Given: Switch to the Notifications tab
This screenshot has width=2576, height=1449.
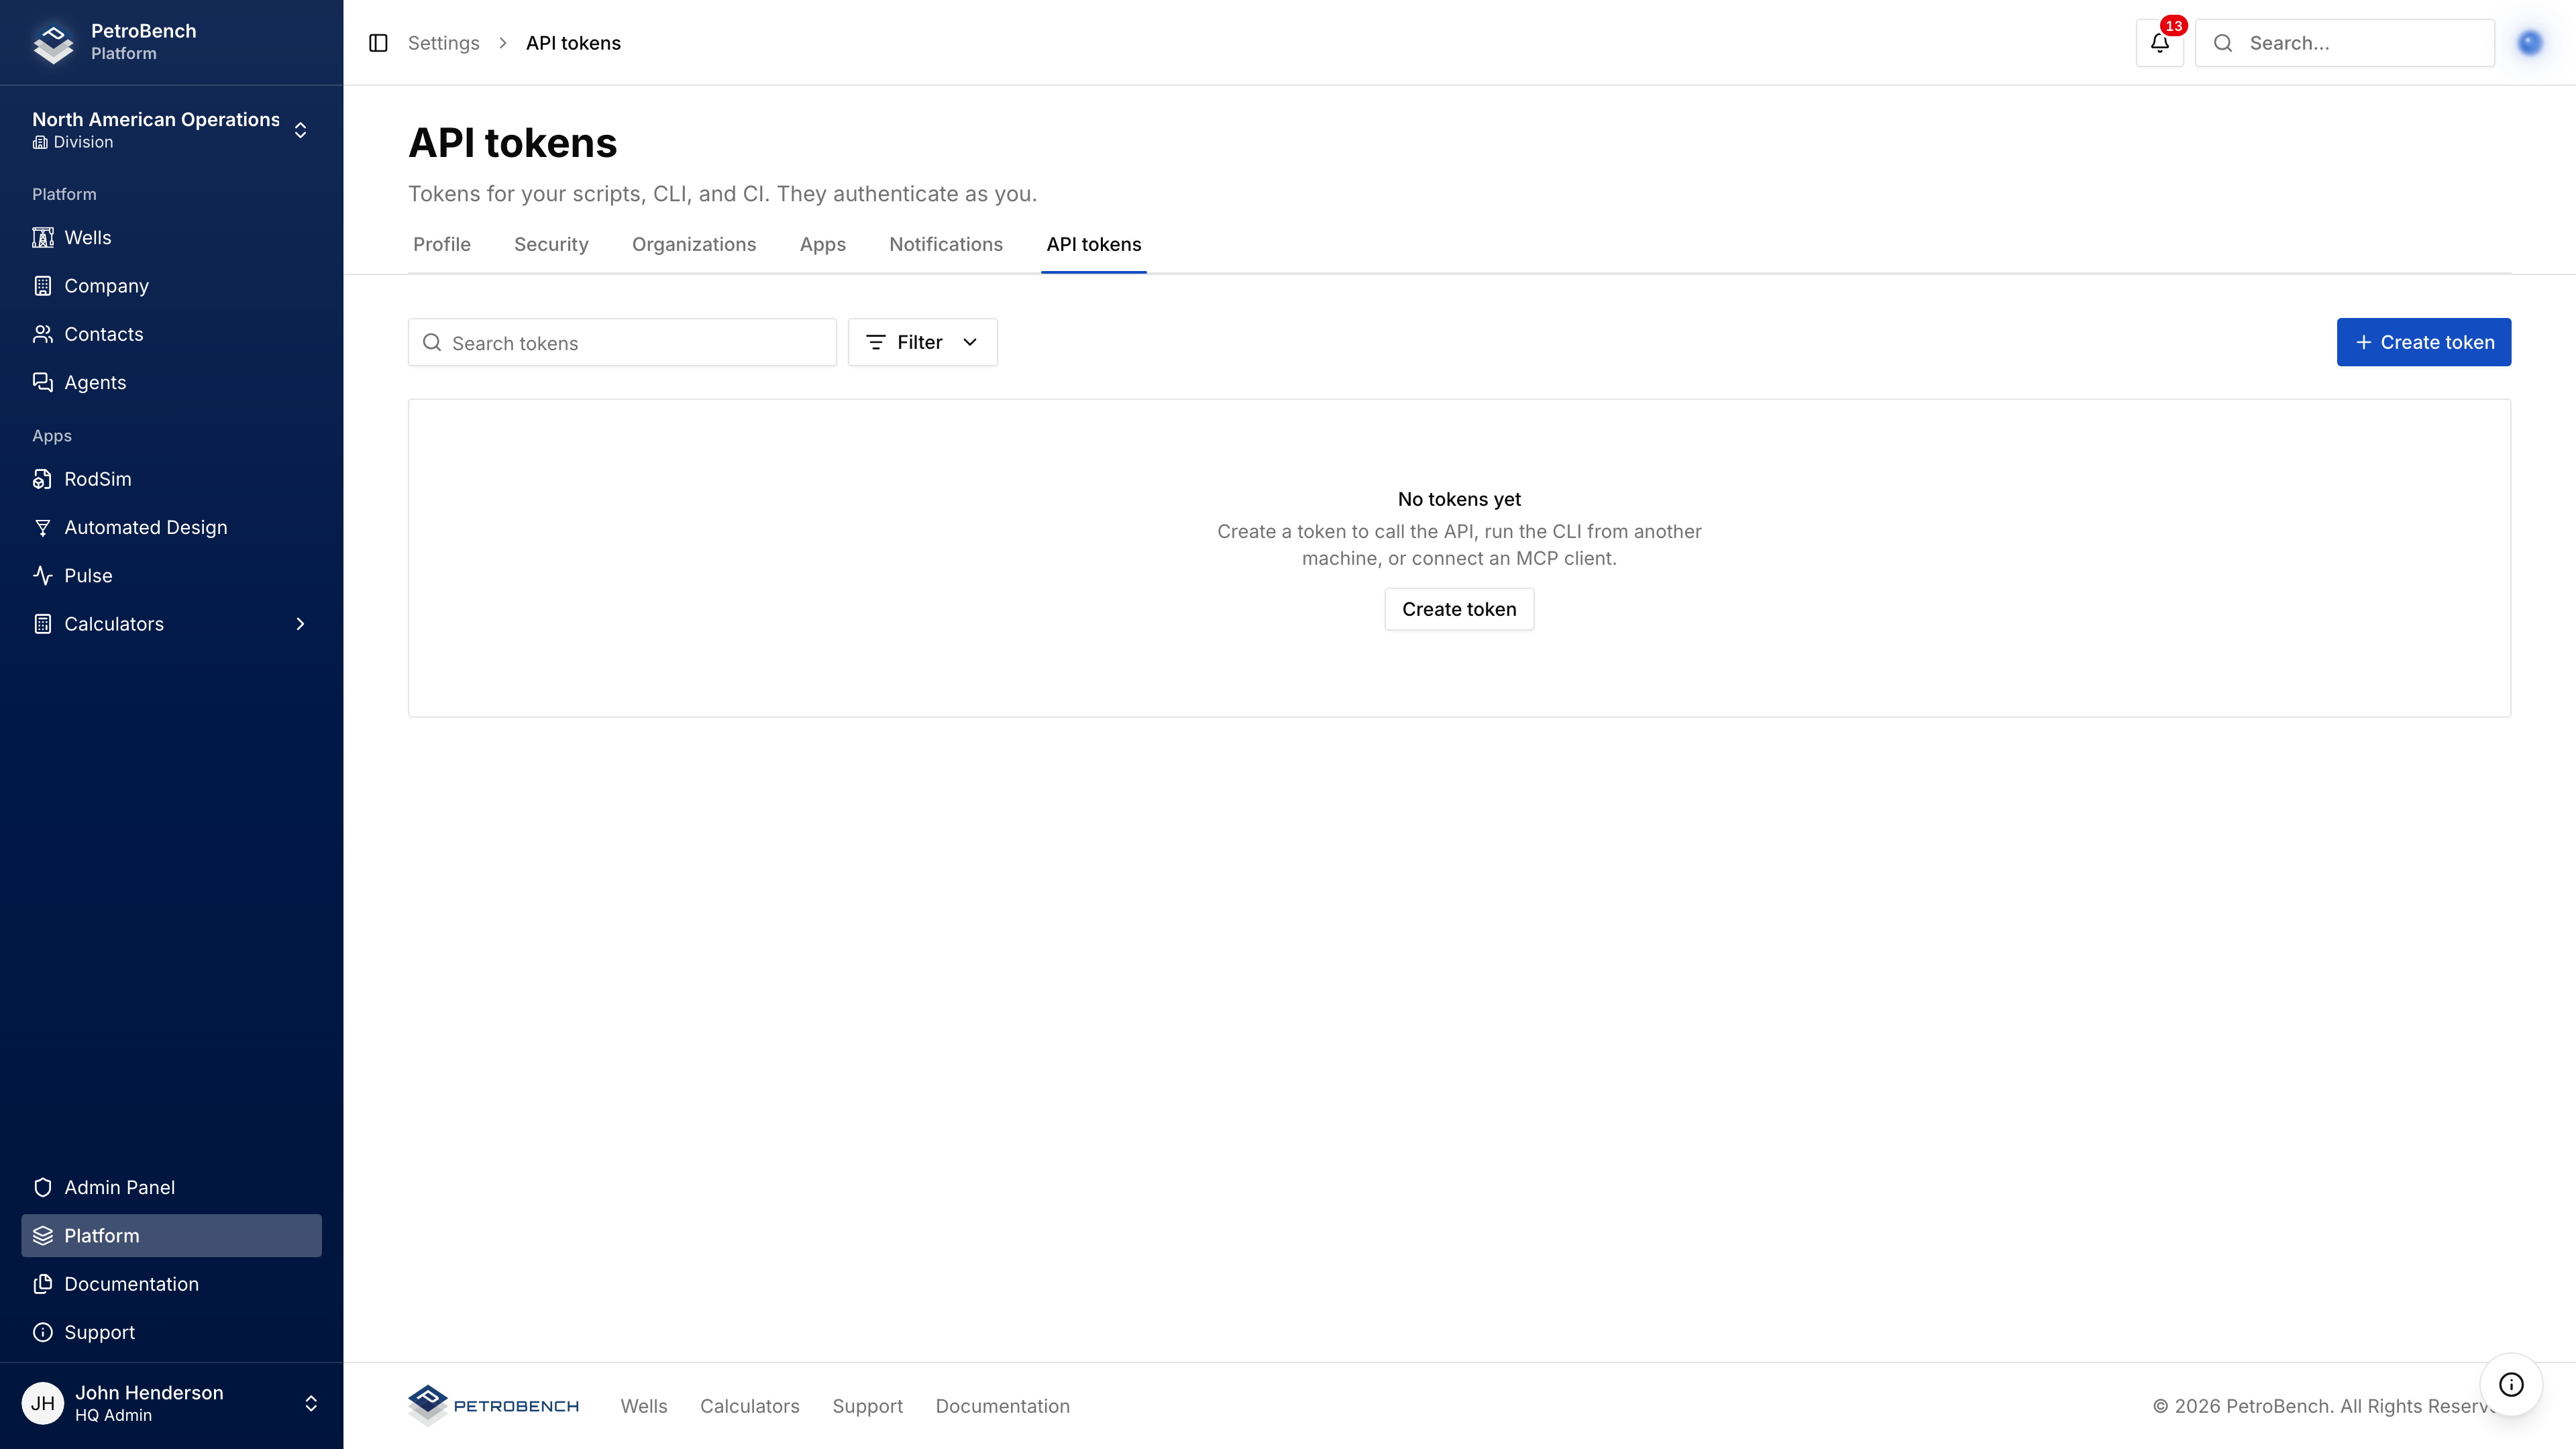Looking at the screenshot, I should click(945, 245).
